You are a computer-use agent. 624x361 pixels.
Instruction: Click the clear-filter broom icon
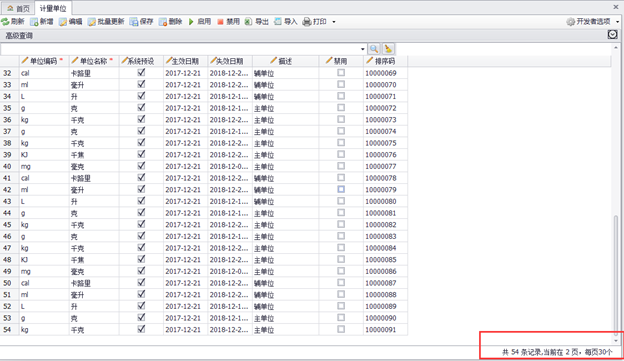coord(388,49)
